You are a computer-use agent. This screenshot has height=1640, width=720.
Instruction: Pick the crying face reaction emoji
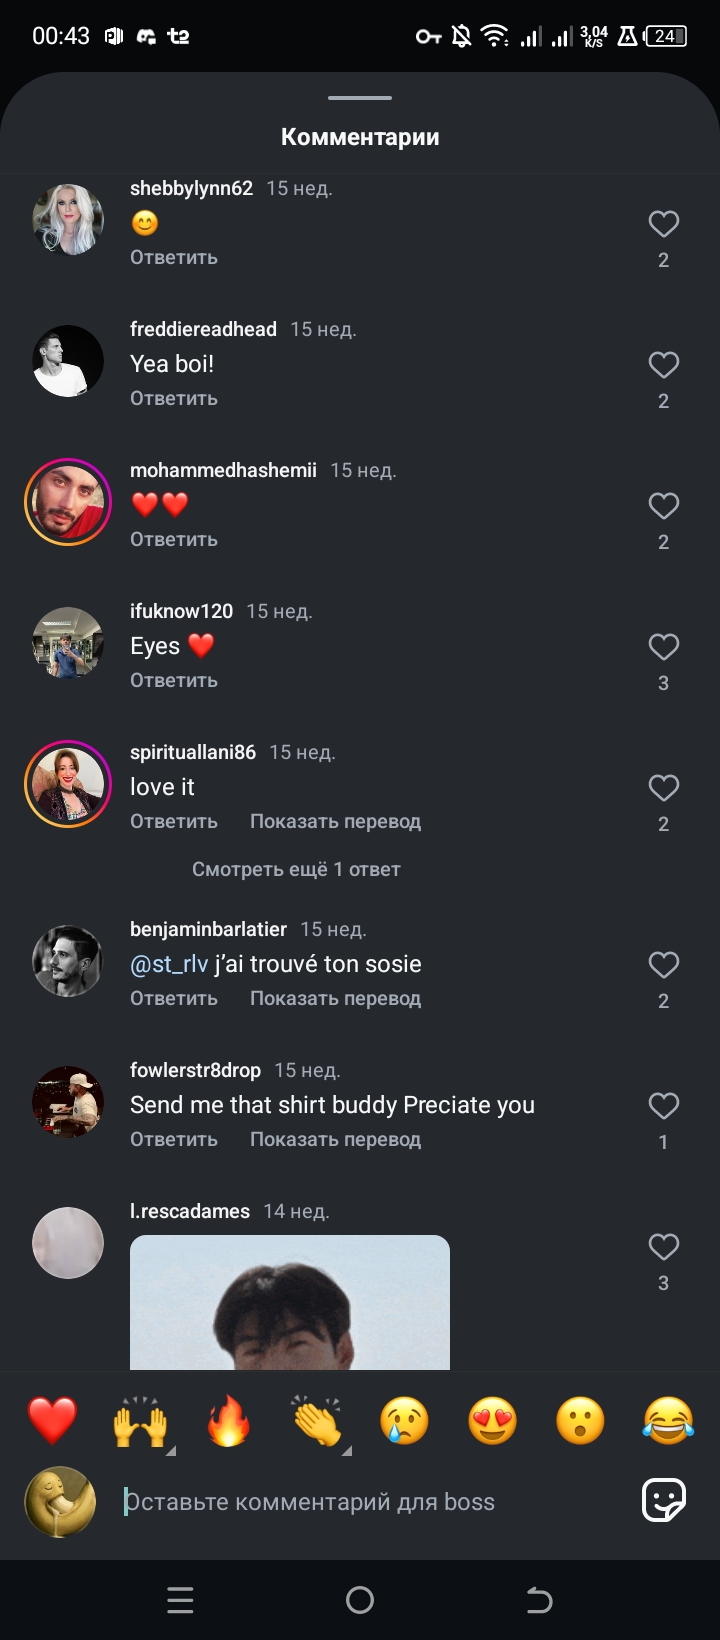(x=404, y=1421)
